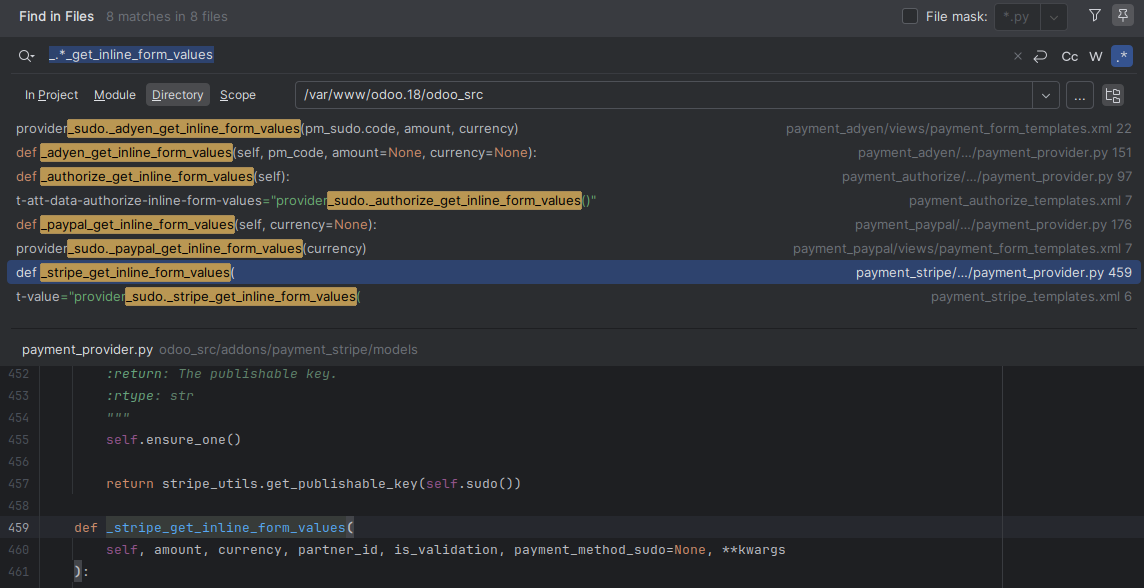This screenshot has height=588, width=1144.
Task: Click line number 457 in preview gutter
Action: tap(19, 484)
